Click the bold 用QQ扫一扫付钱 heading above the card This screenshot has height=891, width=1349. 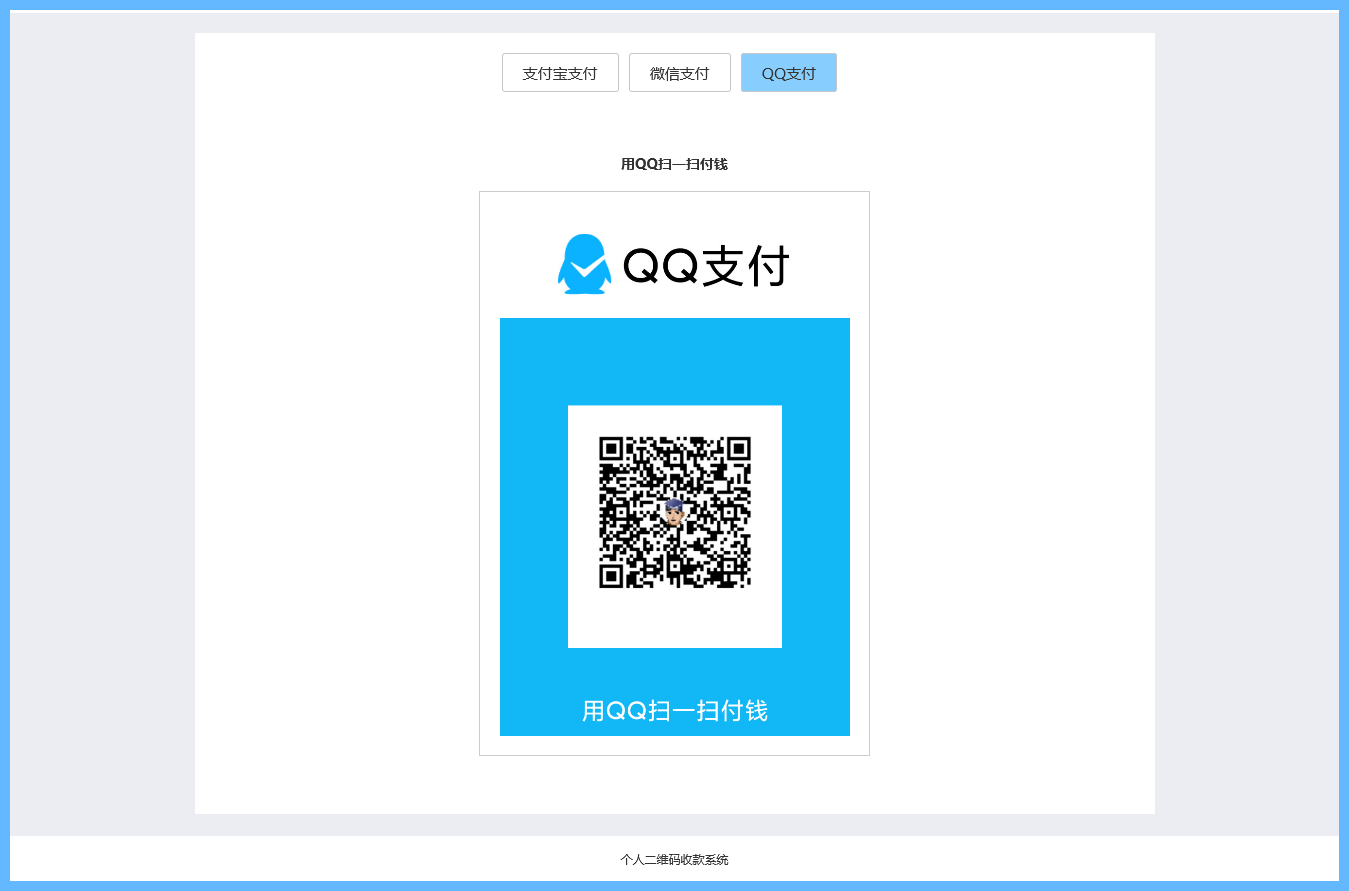coord(674,164)
